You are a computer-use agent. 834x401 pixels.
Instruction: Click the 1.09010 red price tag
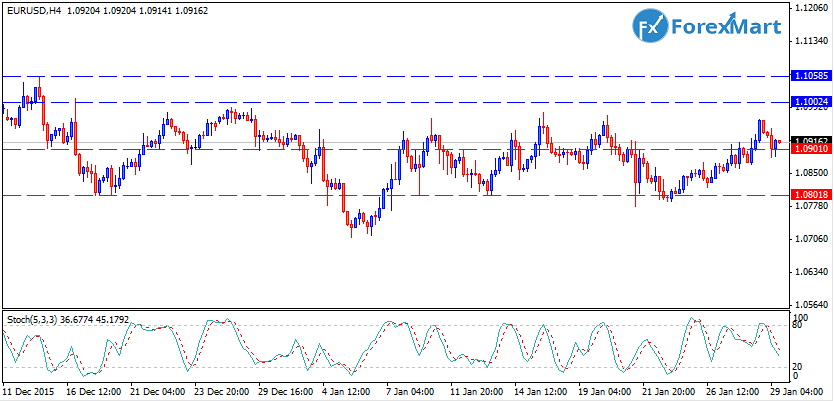(x=809, y=149)
